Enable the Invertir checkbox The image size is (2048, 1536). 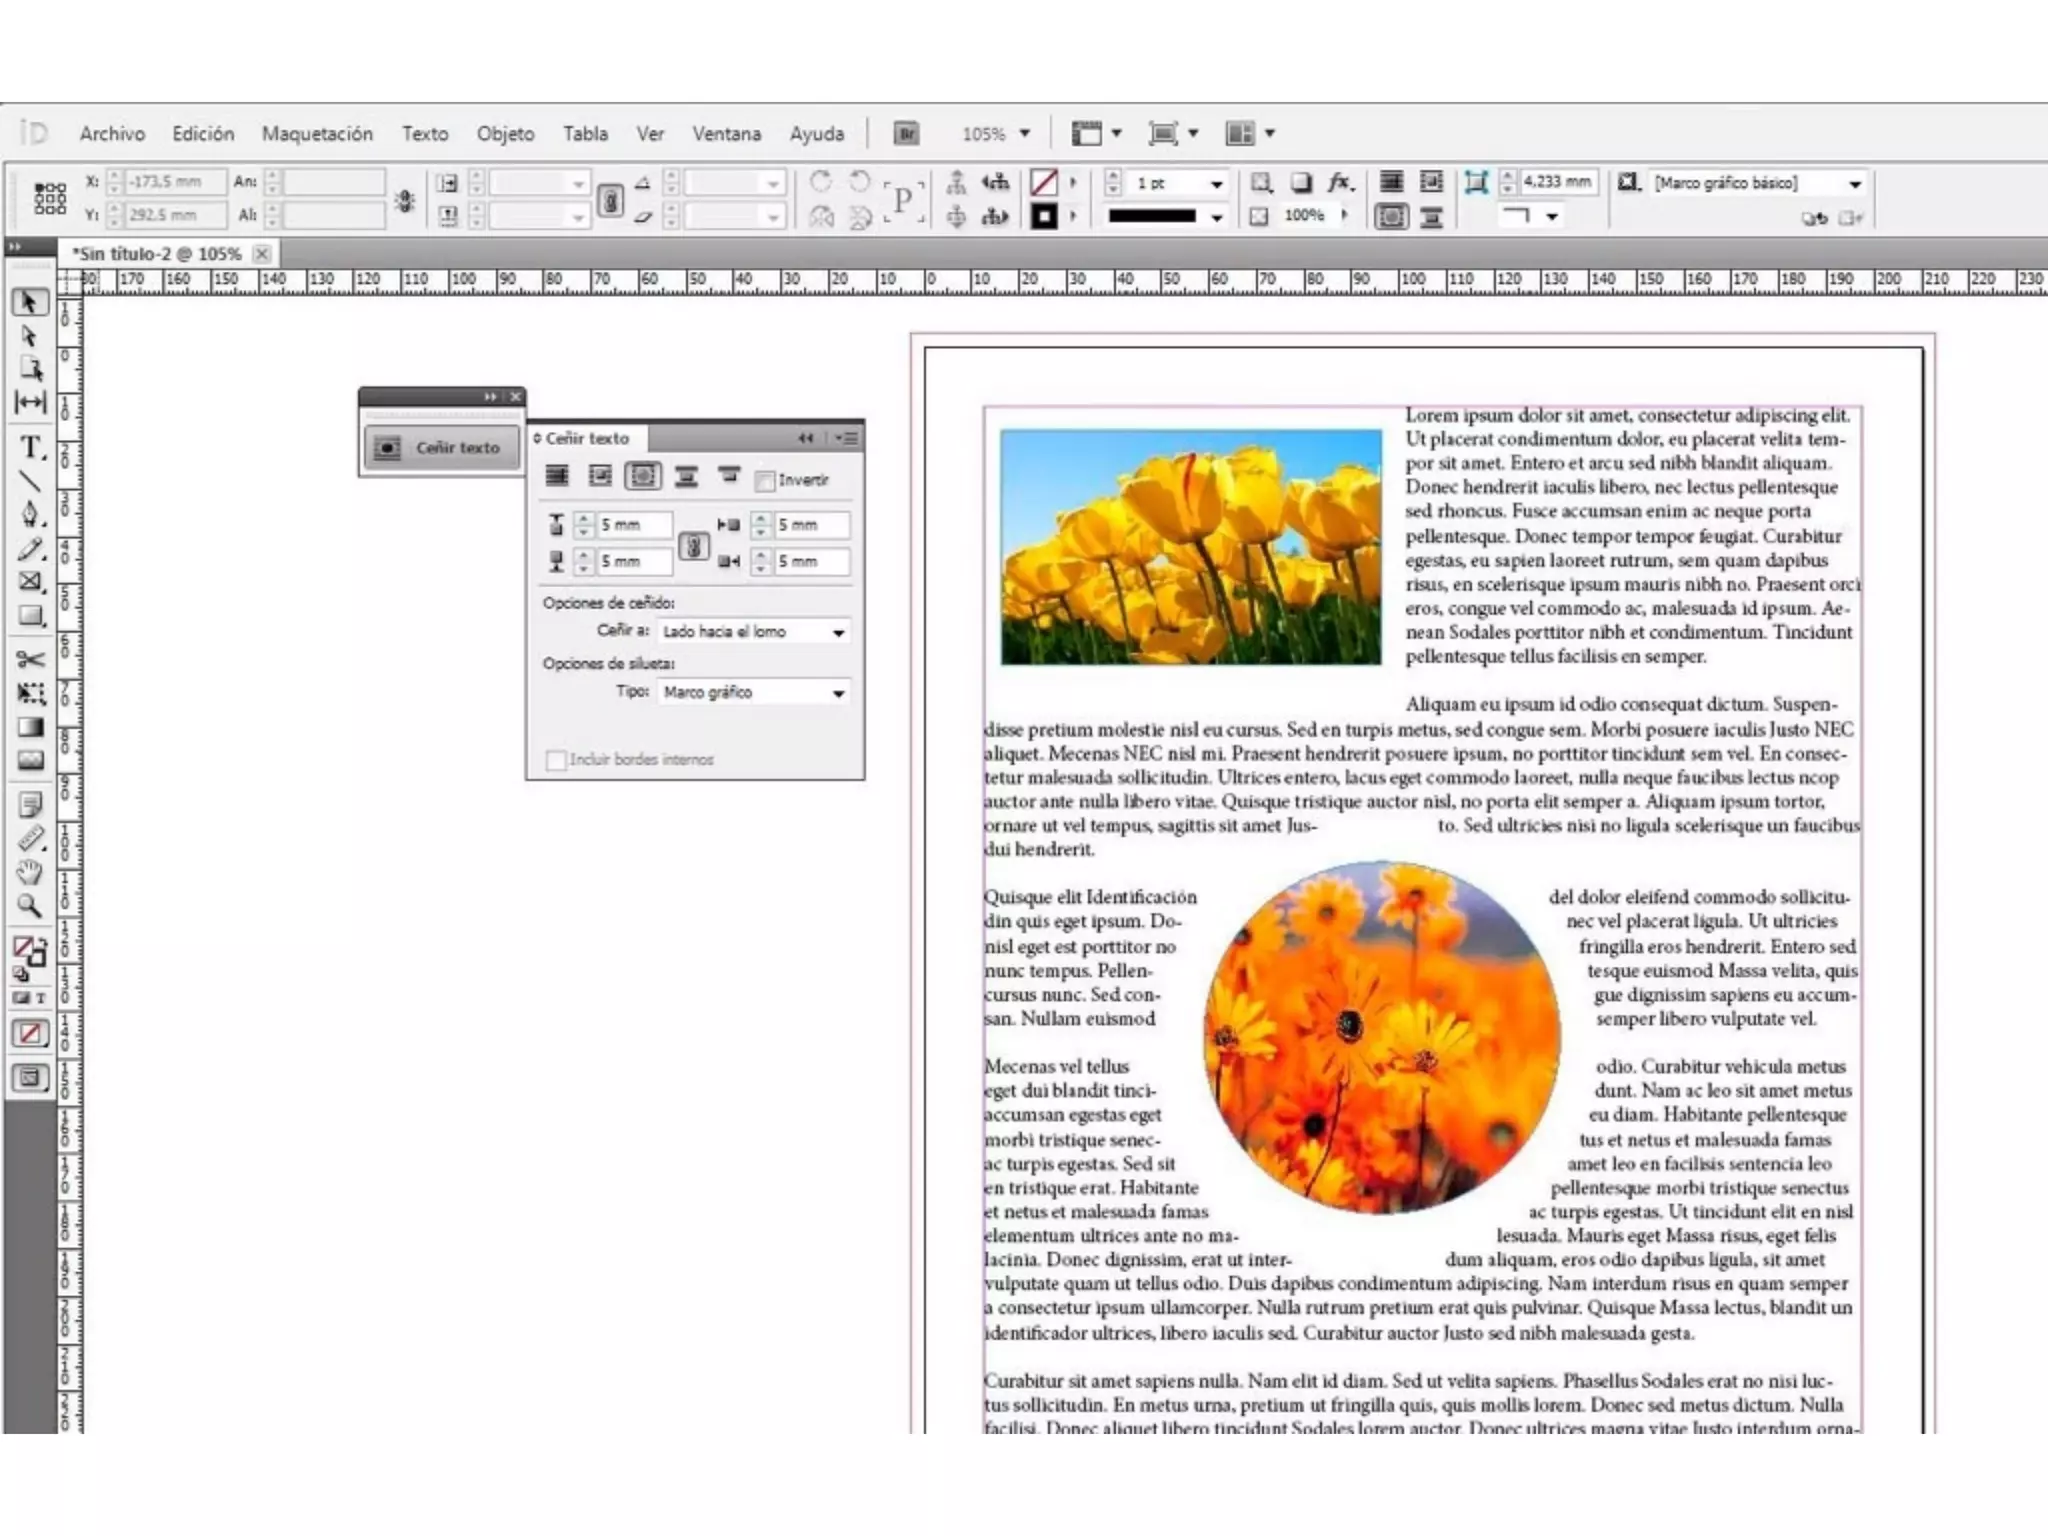coord(766,481)
